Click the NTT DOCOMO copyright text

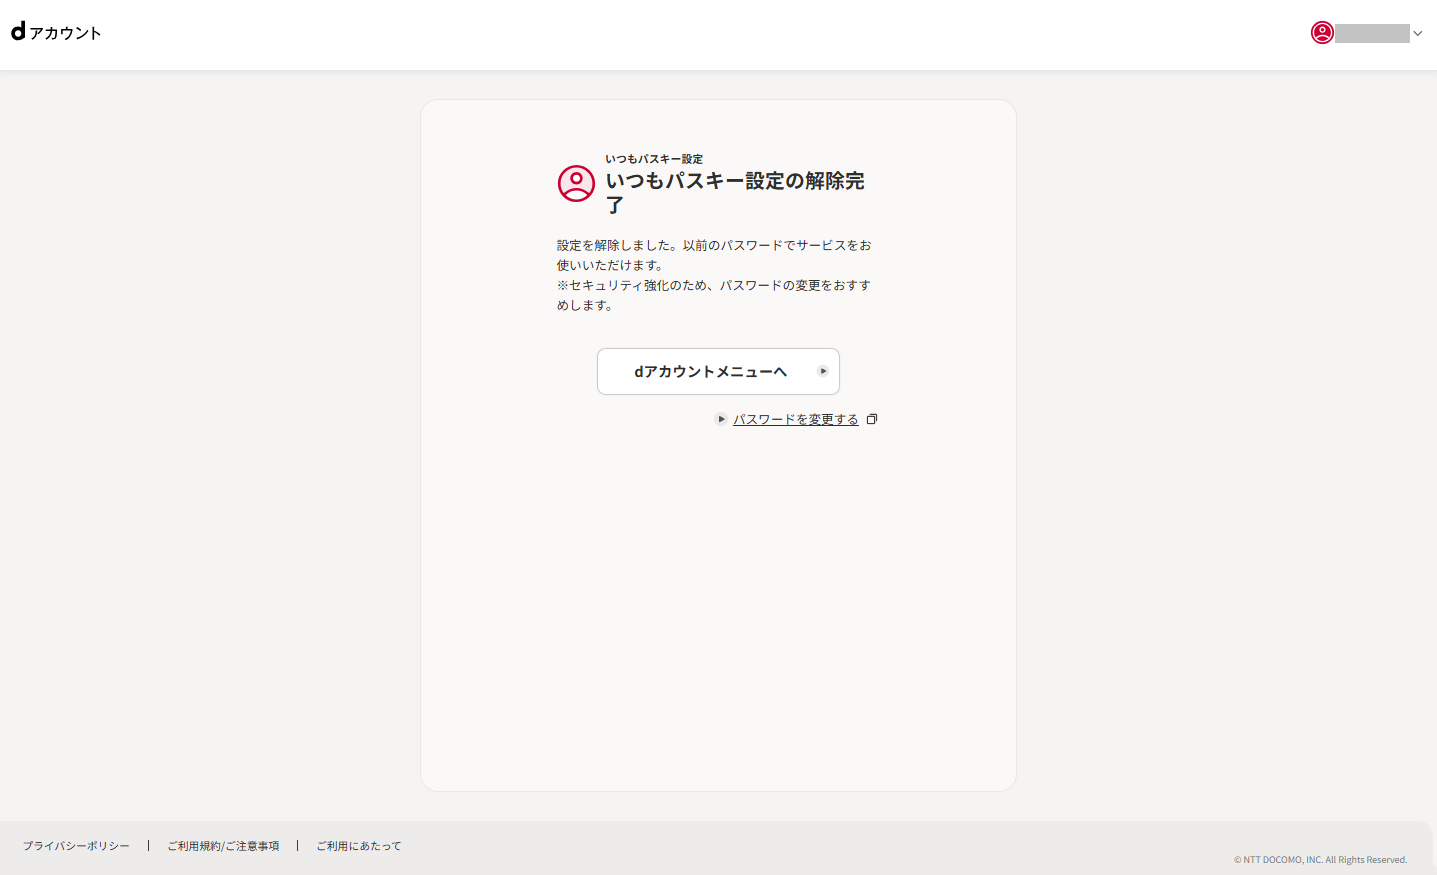click(x=1320, y=860)
